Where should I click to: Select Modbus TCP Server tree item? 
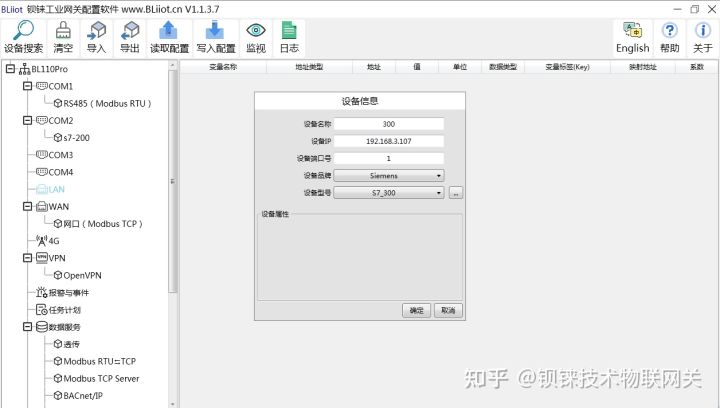click(x=96, y=379)
